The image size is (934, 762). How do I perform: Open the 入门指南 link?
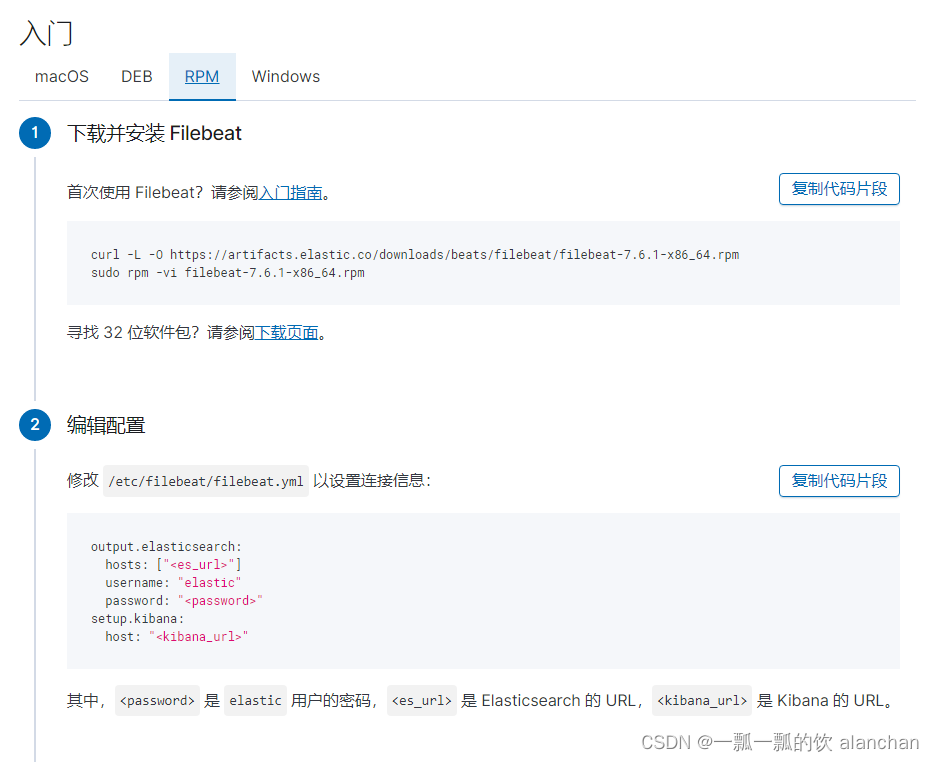291,193
